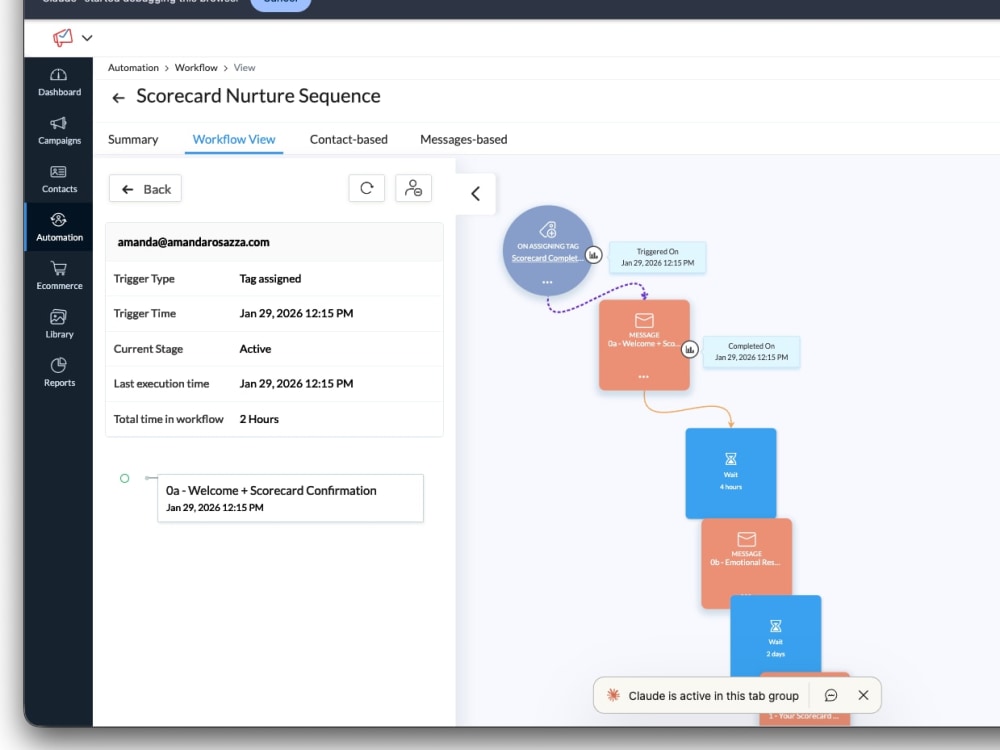1000x750 pixels.
Task: Click envelope icon on 0b Emotional message
Action: 747,540
